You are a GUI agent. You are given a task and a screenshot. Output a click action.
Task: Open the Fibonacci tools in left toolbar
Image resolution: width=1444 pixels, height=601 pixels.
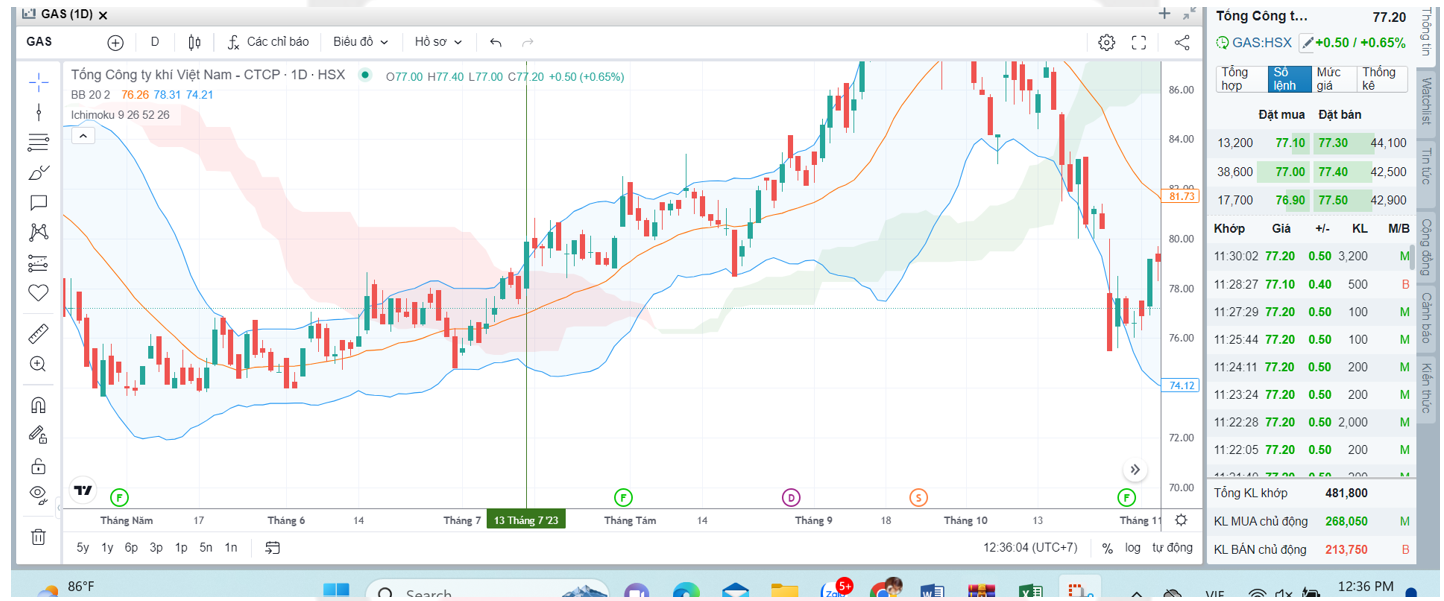point(38,142)
